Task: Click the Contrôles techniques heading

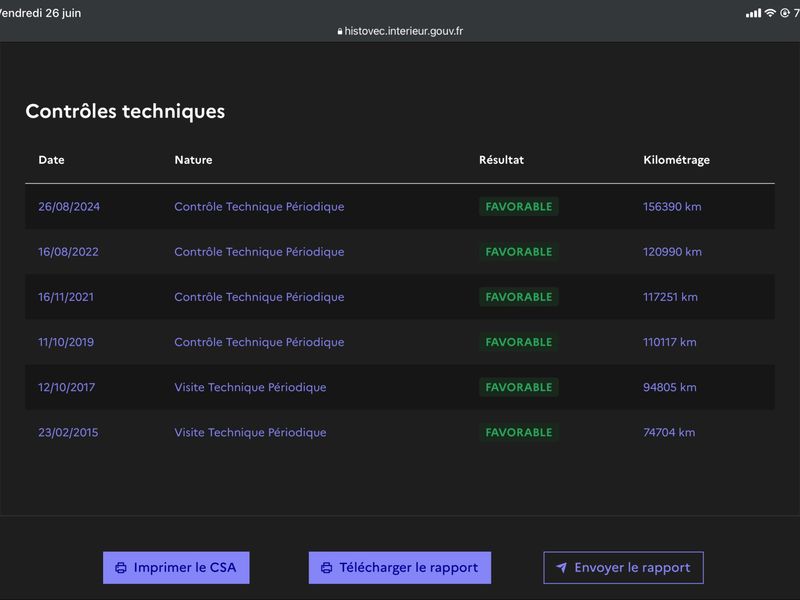Action: pos(125,111)
